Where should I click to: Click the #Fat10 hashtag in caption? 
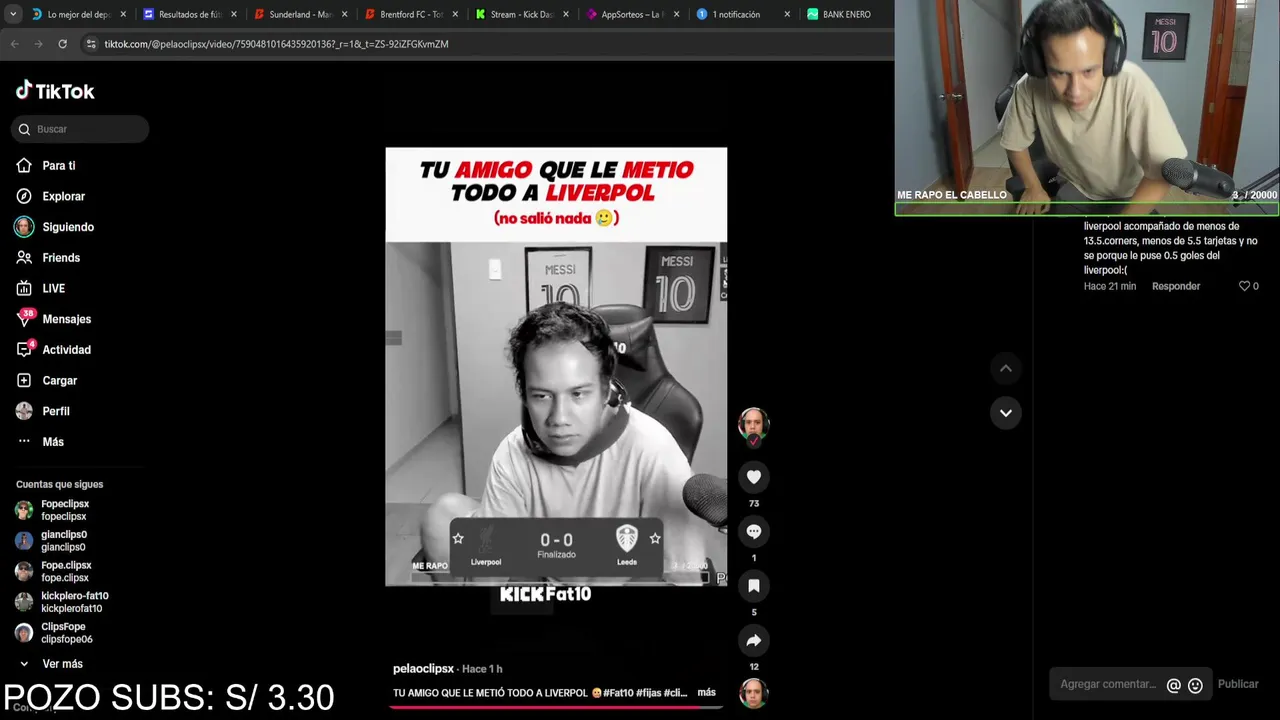pyautogui.click(x=618, y=692)
